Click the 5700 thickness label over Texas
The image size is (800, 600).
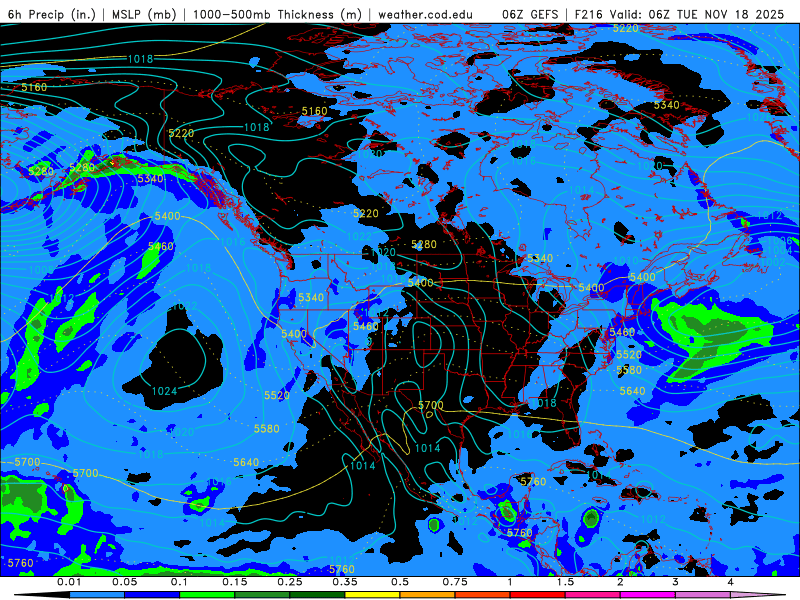[431, 405]
